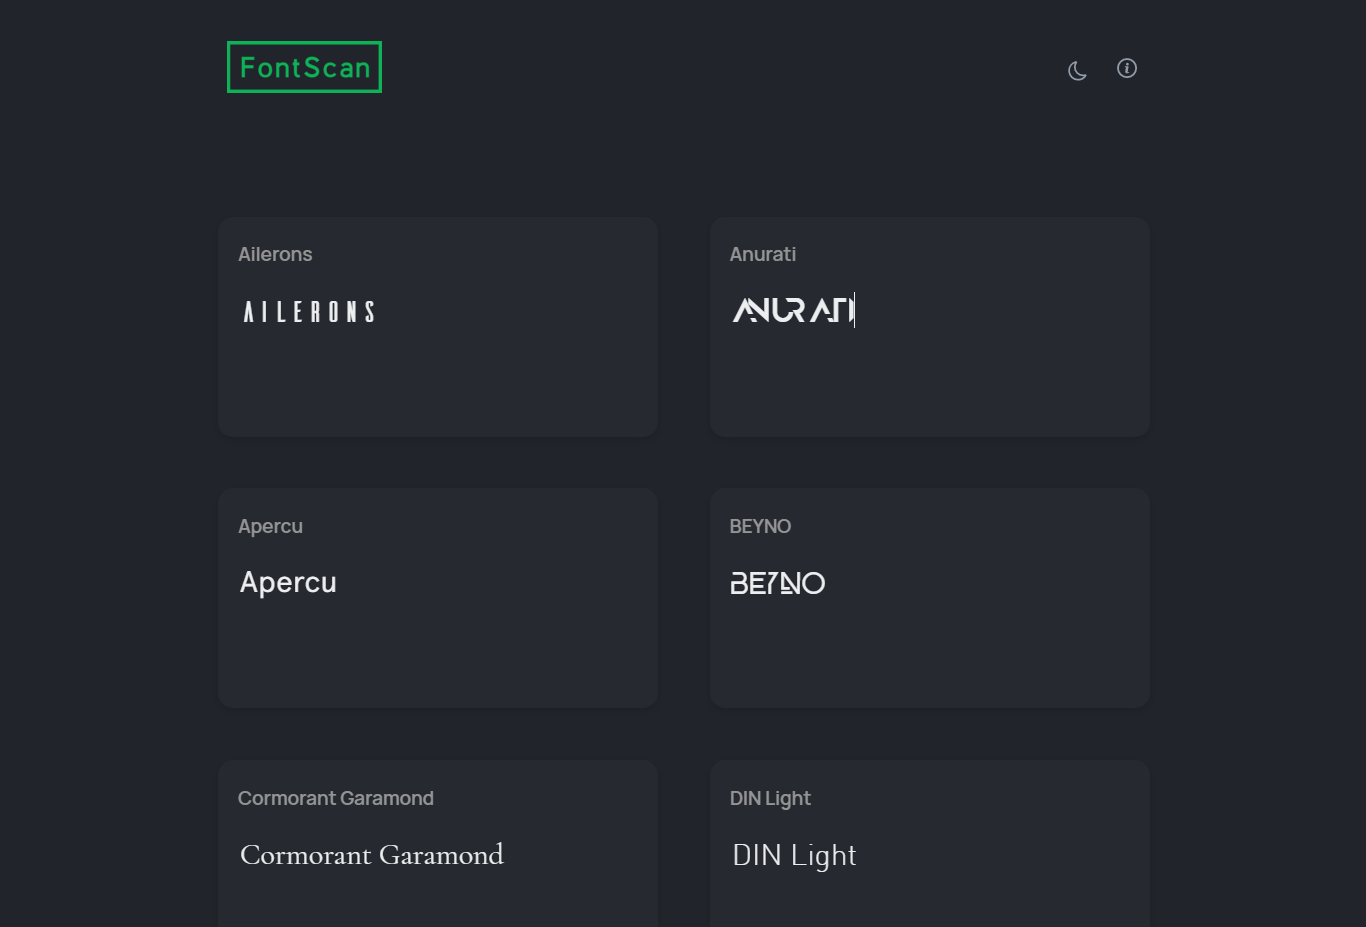Select the DIN Light card title
1366x927 pixels.
point(770,798)
